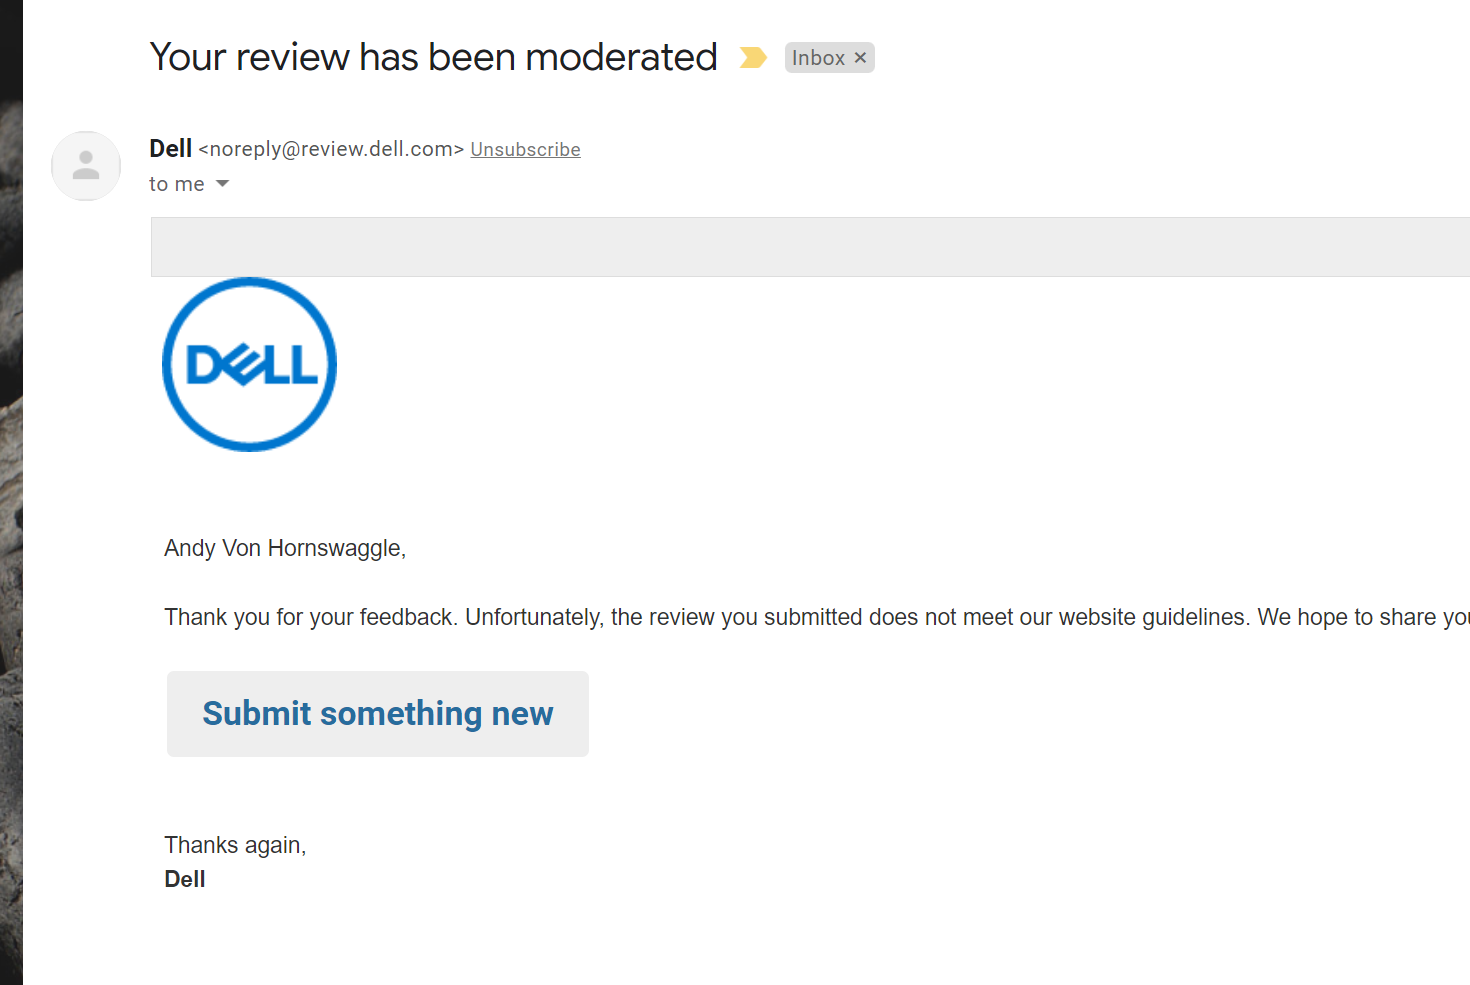The width and height of the screenshot is (1470, 985).
Task: Click the subject 'Your review has been moderated'
Action: (433, 58)
